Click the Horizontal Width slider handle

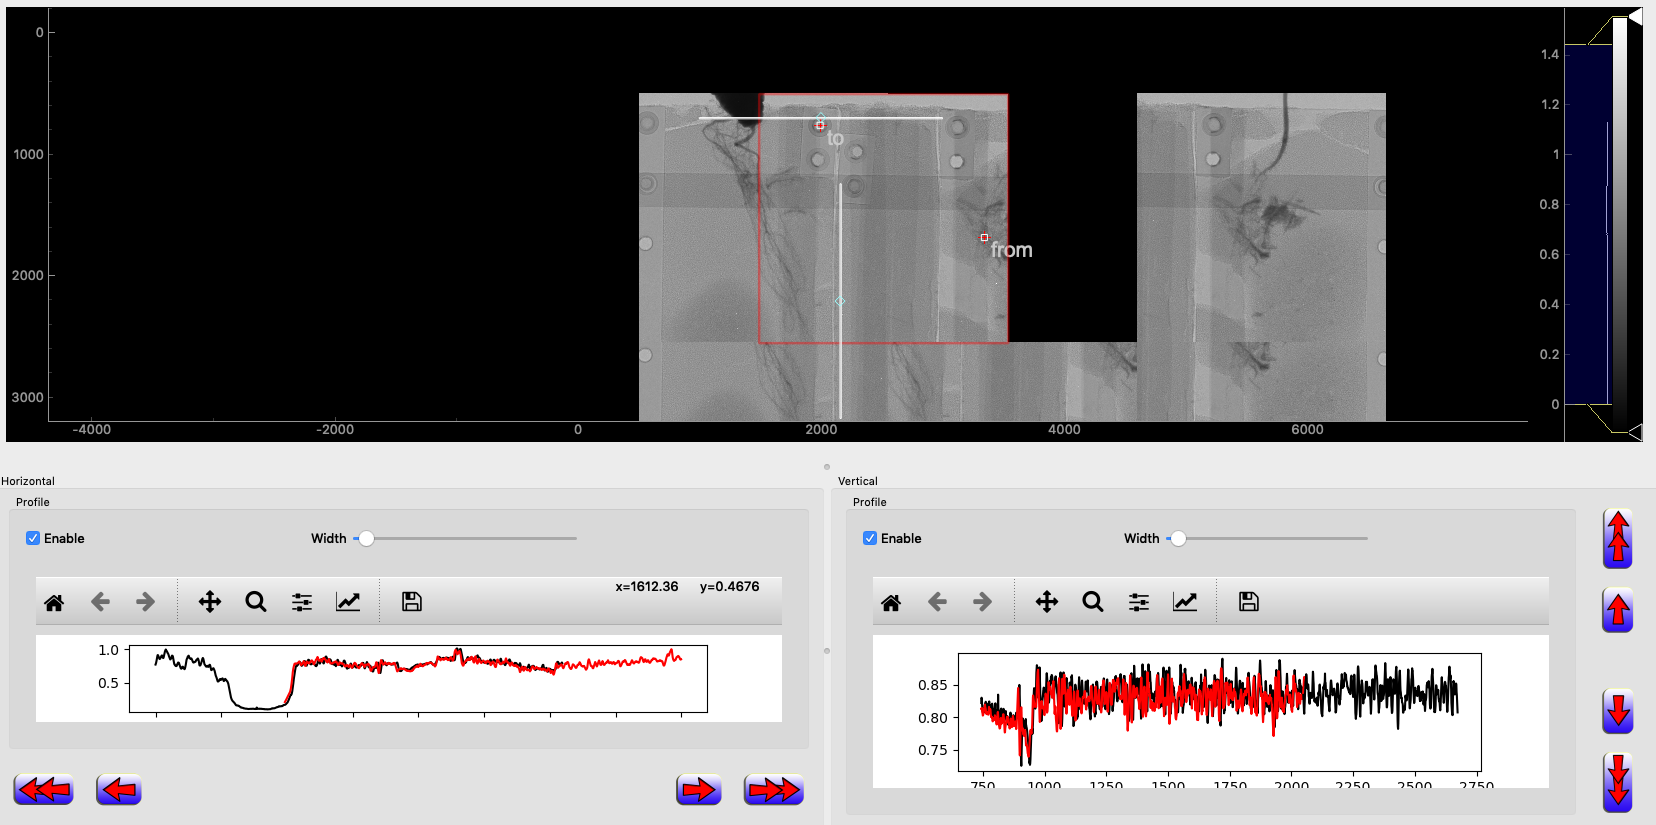pos(366,539)
